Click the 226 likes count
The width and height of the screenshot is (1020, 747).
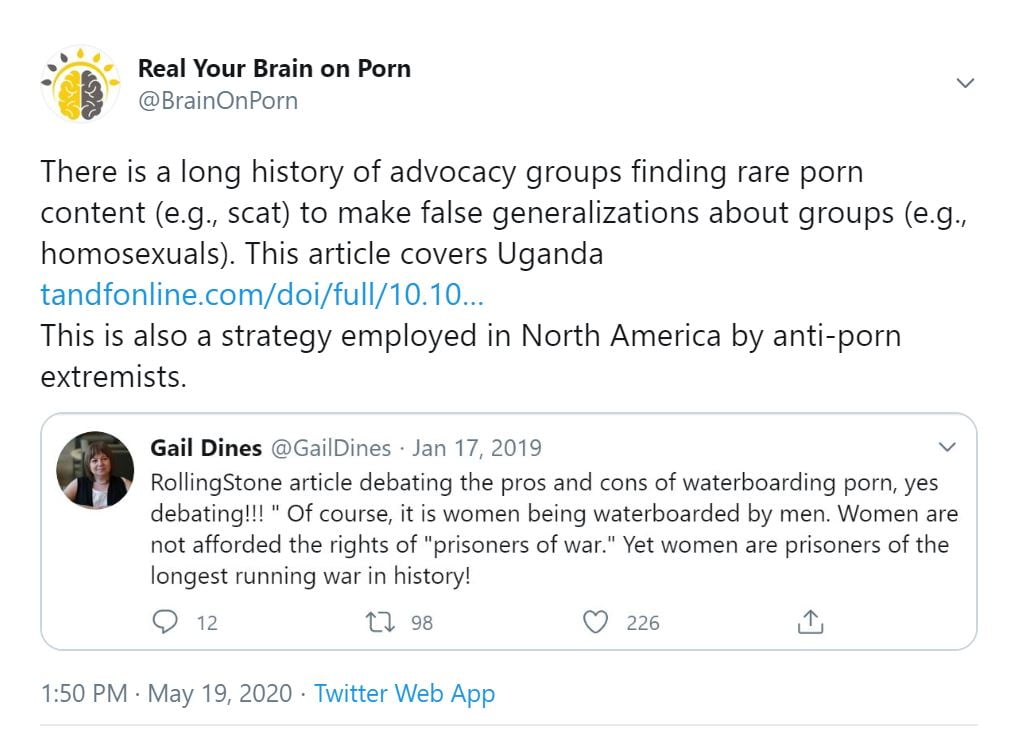click(x=643, y=623)
